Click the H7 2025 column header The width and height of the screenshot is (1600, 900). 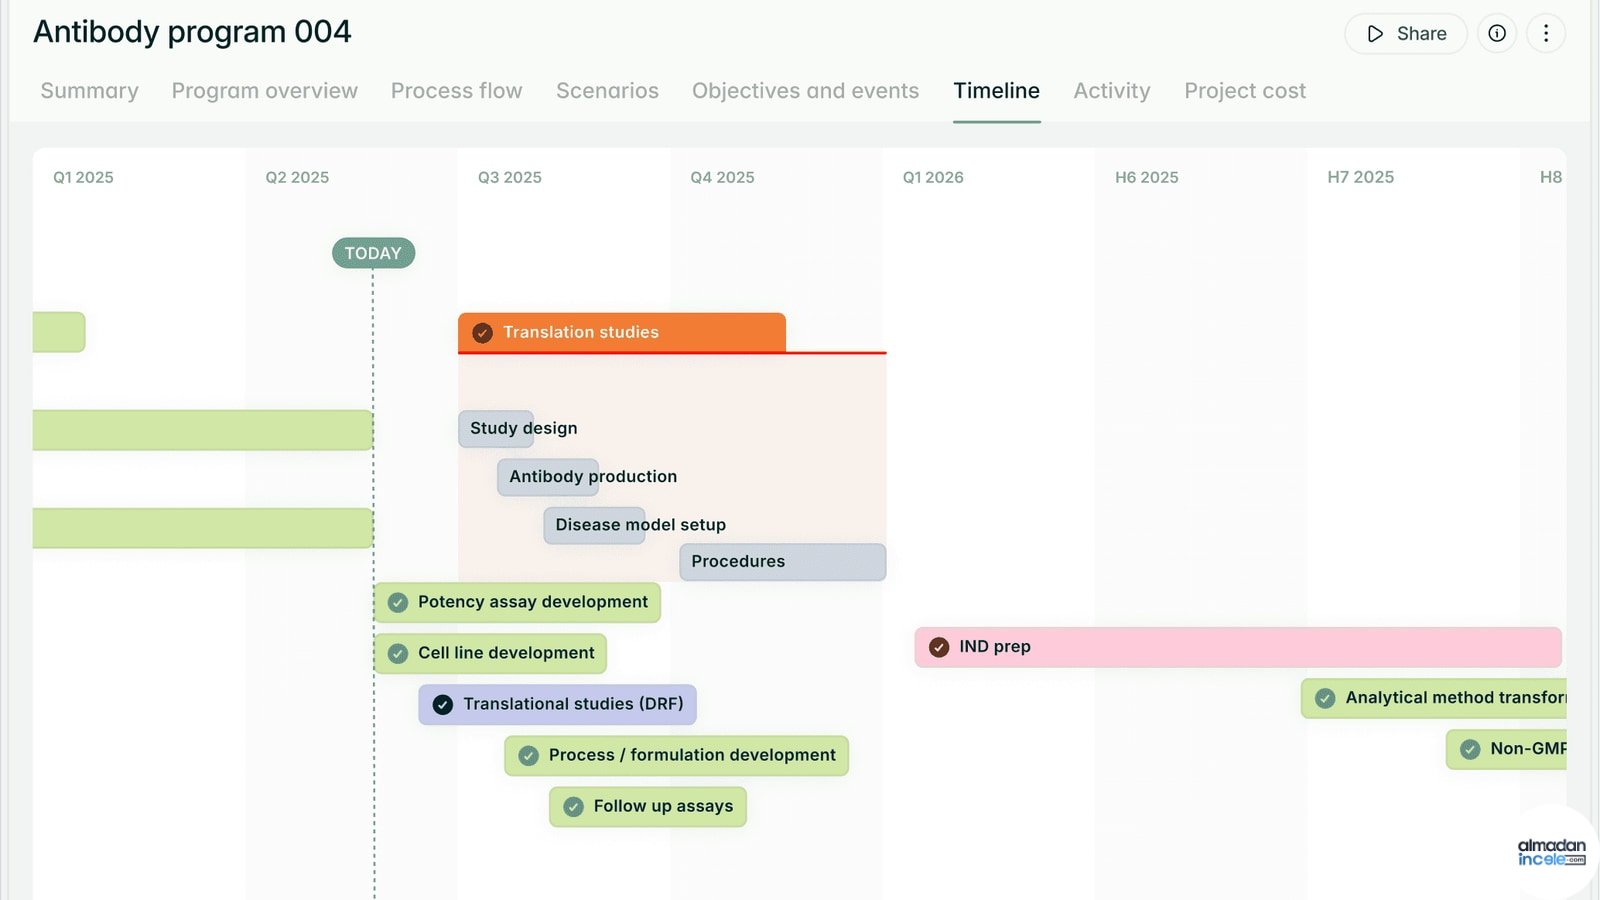[x=1360, y=177]
